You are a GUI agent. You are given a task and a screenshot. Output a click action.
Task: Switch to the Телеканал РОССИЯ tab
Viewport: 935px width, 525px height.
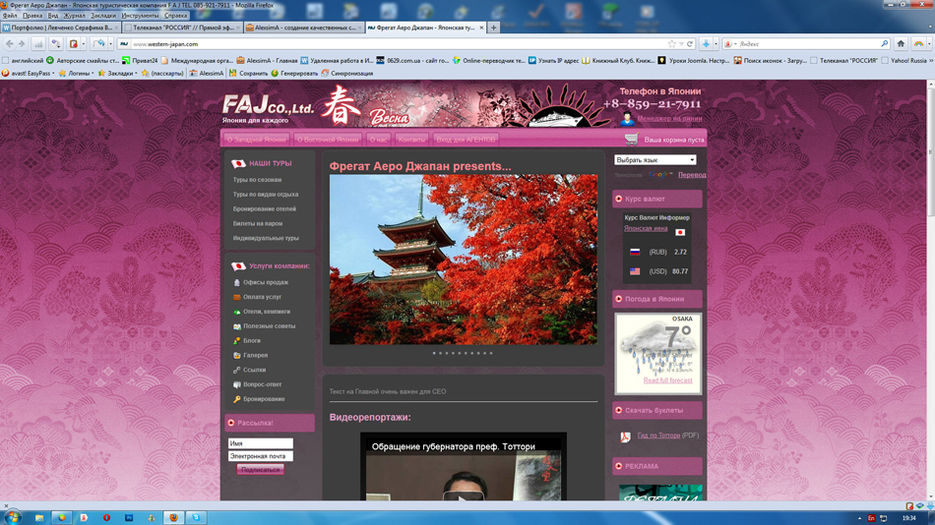(181, 27)
